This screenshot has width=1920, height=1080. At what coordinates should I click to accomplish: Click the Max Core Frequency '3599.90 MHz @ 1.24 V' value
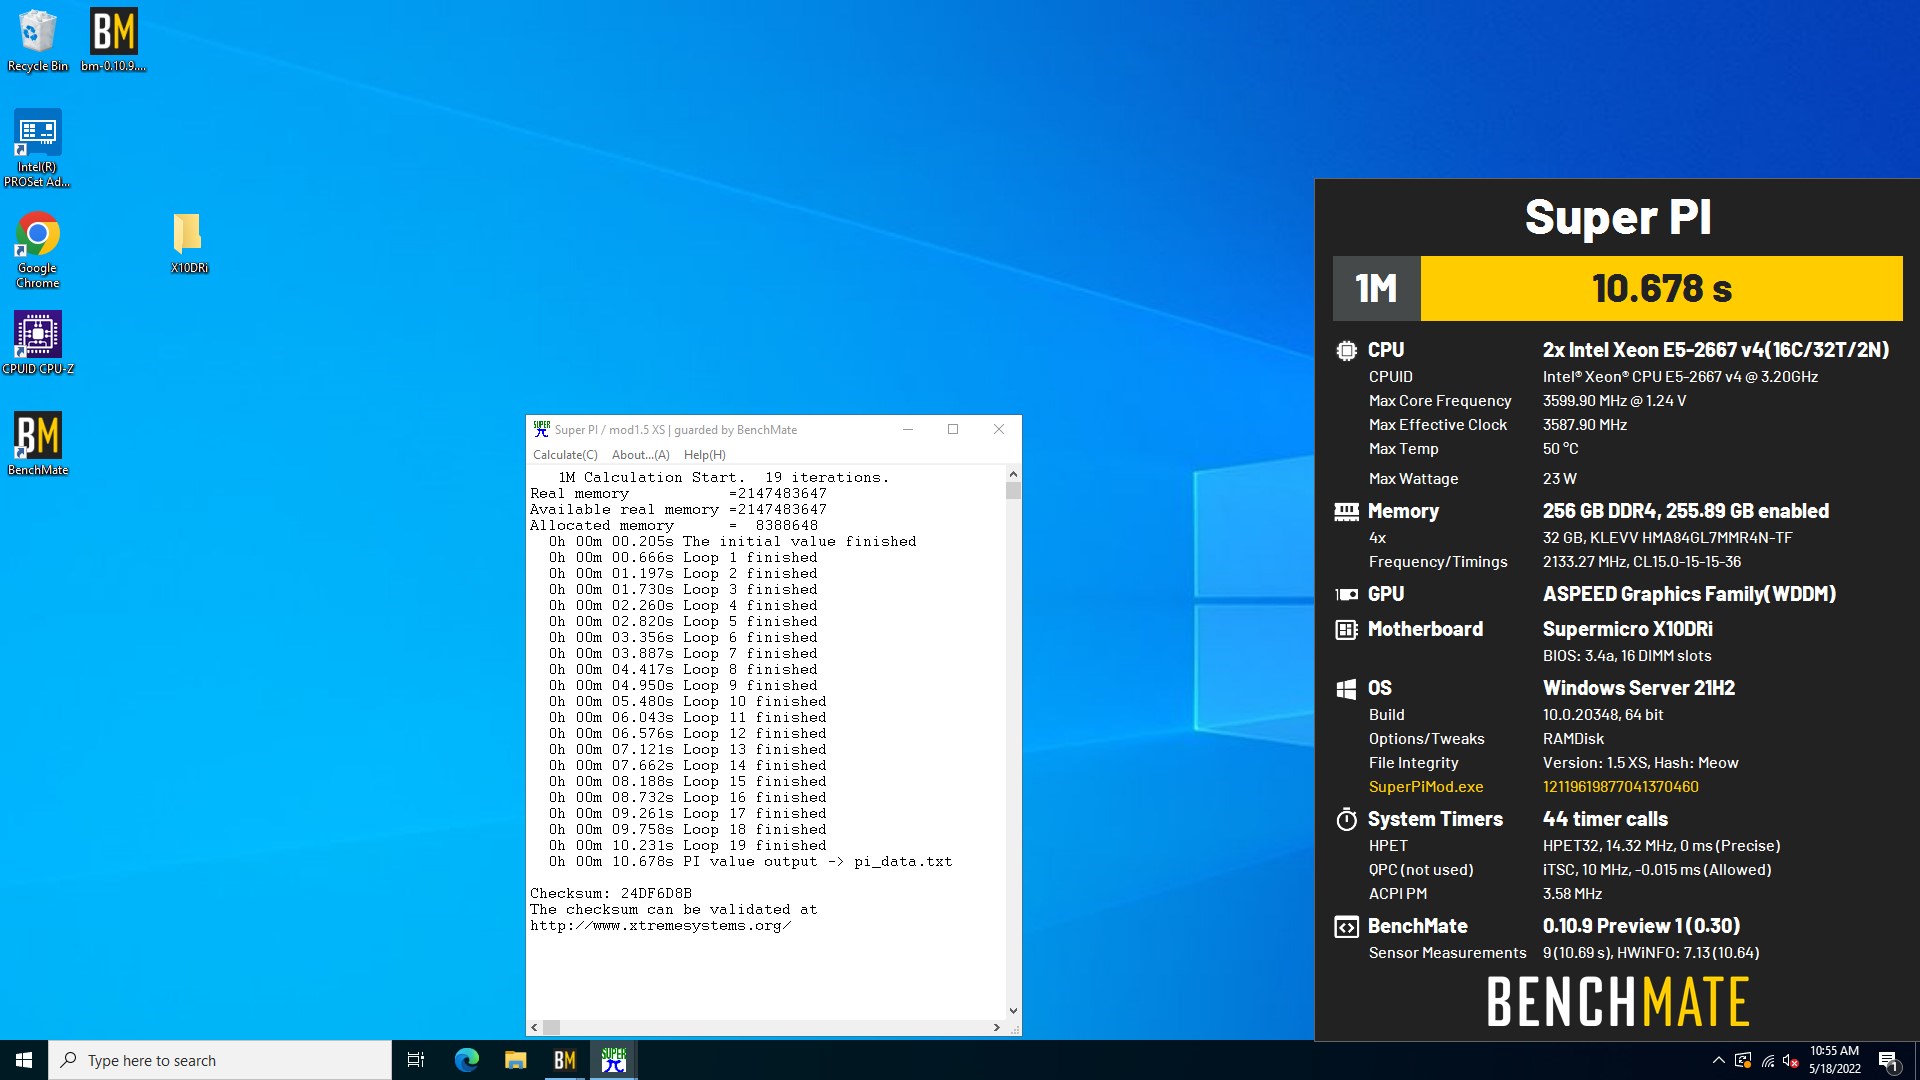coord(1614,401)
